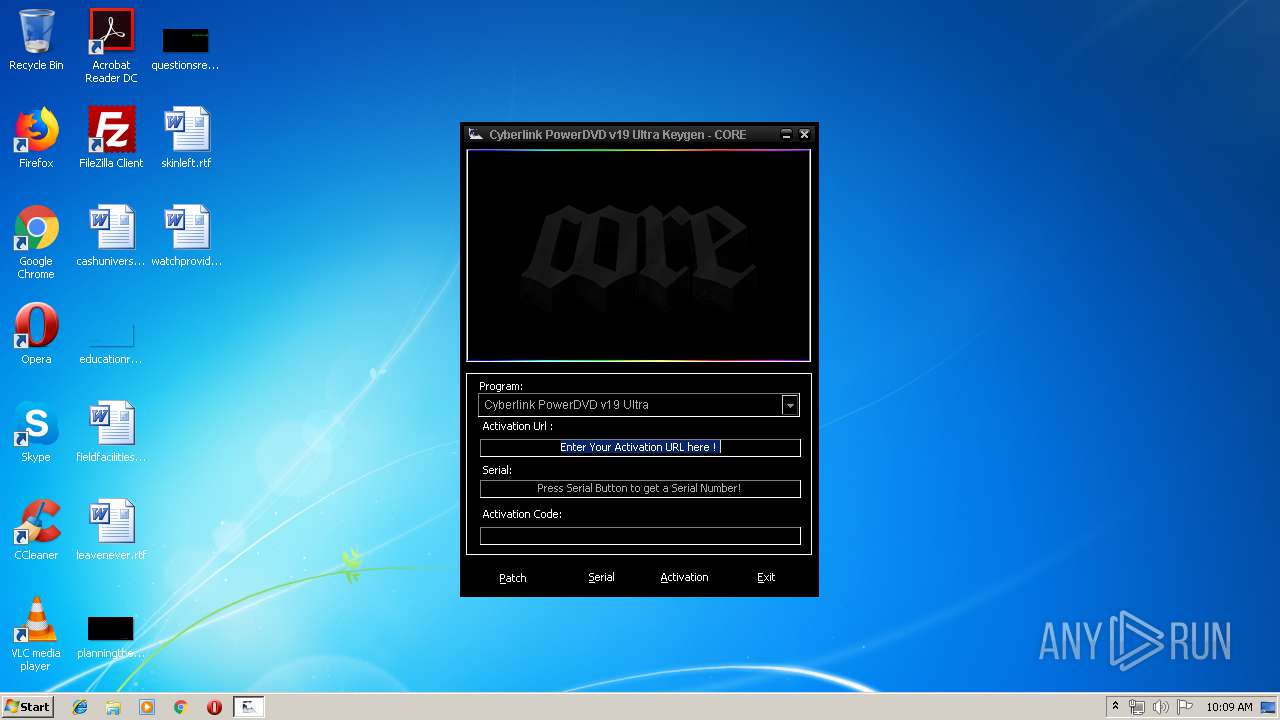Viewport: 1280px width, 720px height.
Task: Select the fieldfacilities... document icon
Action: click(x=111, y=432)
